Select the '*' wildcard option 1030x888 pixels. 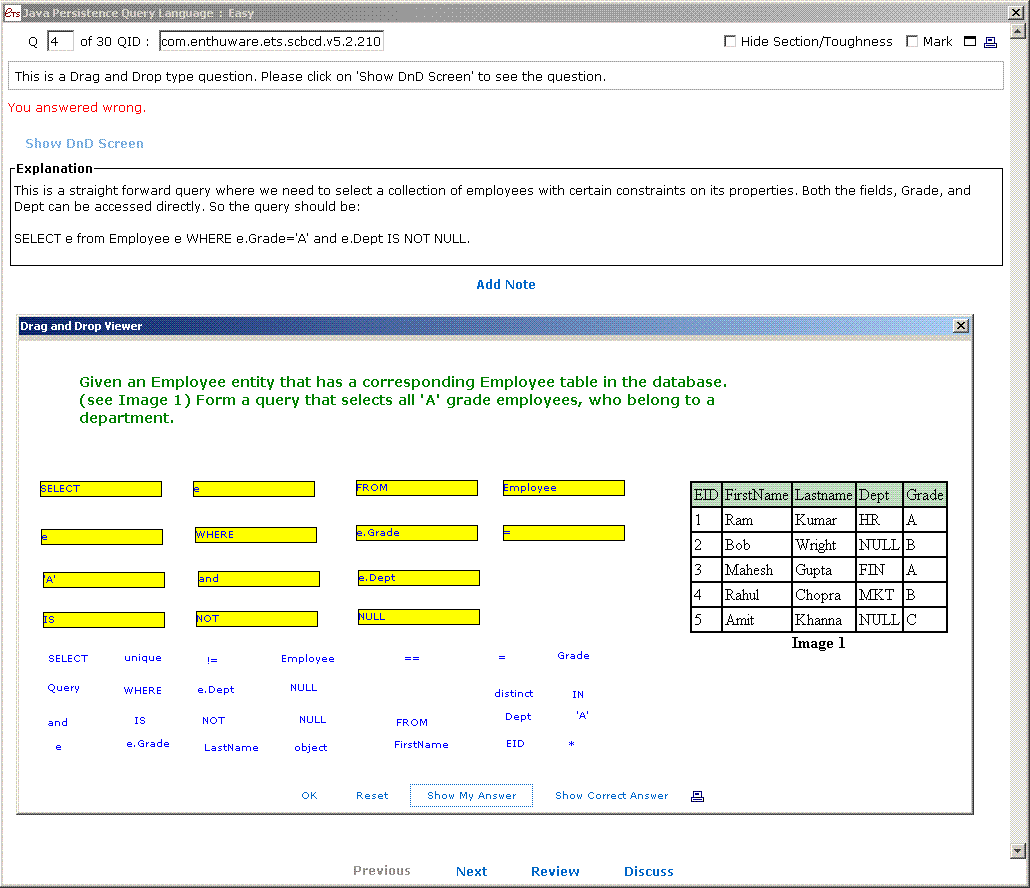[571, 744]
